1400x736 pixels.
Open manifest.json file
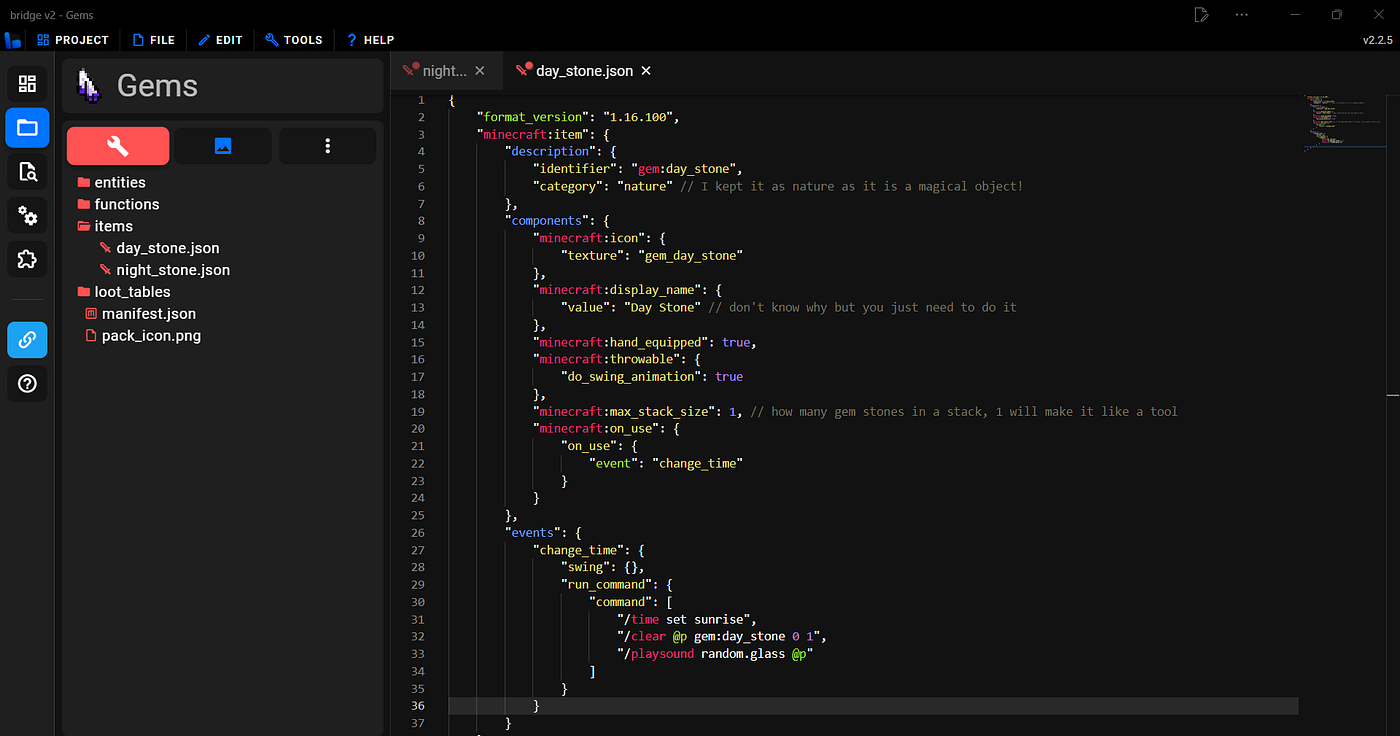point(148,314)
